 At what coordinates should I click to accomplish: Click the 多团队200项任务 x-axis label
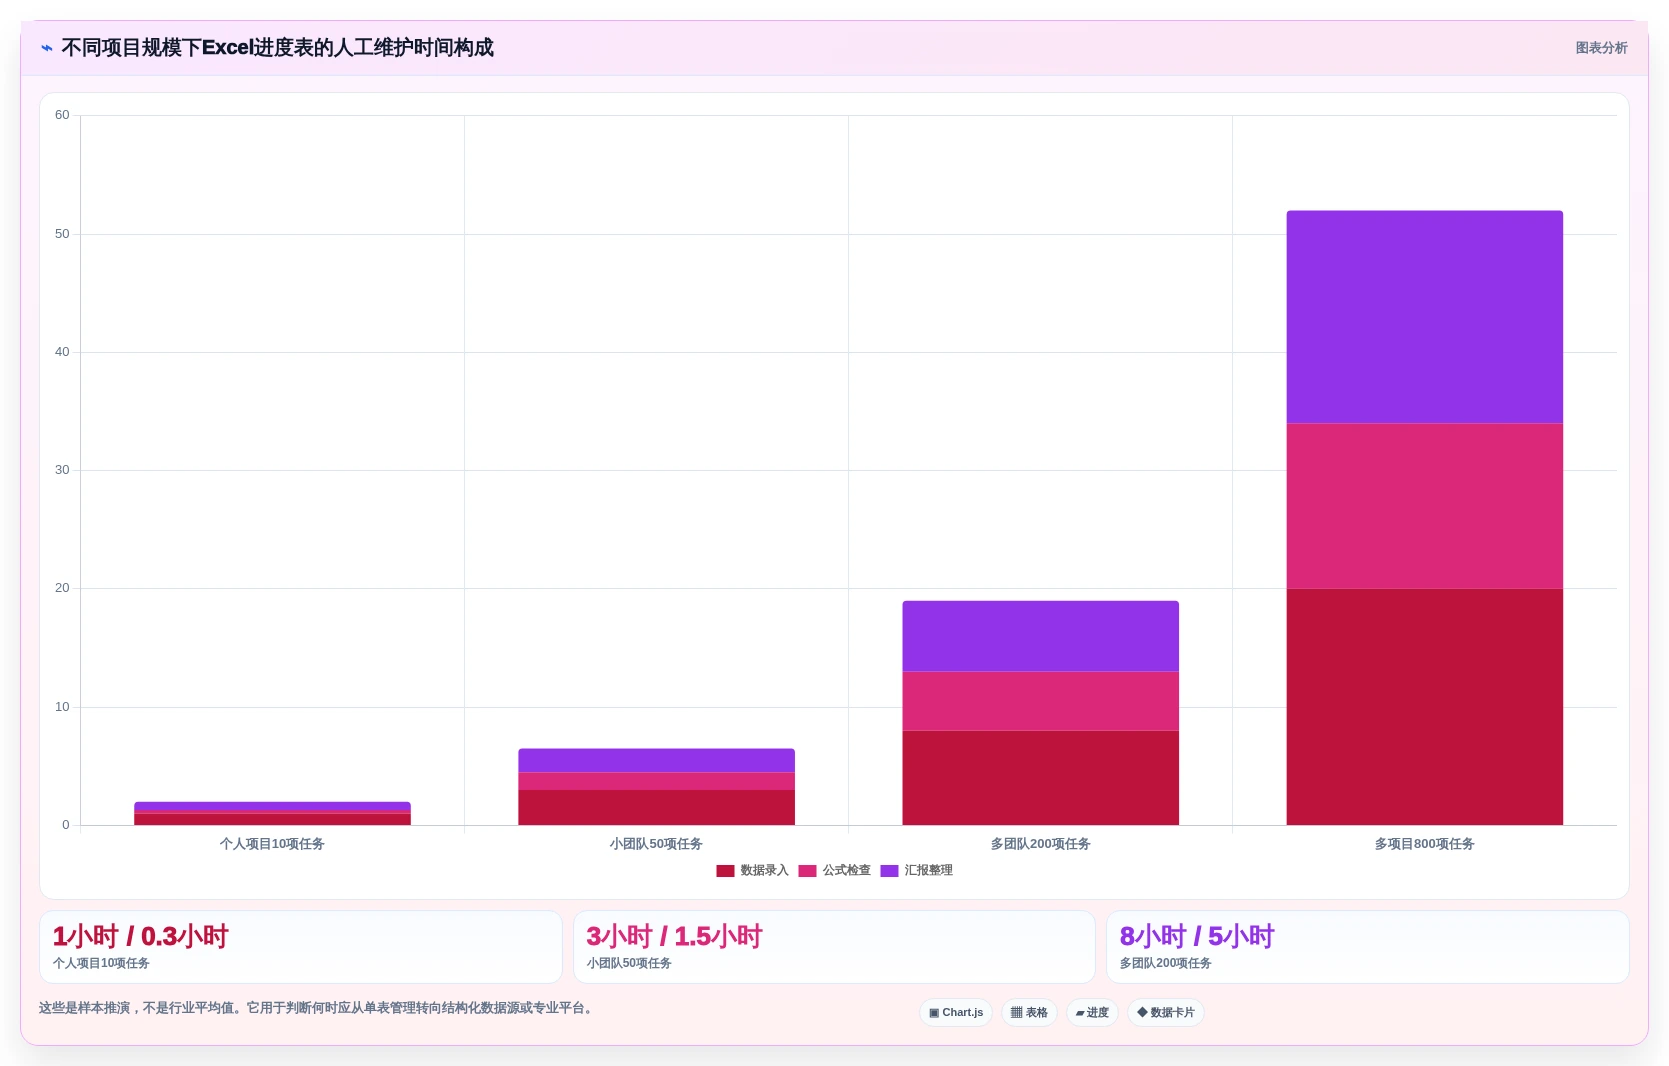(x=1040, y=844)
